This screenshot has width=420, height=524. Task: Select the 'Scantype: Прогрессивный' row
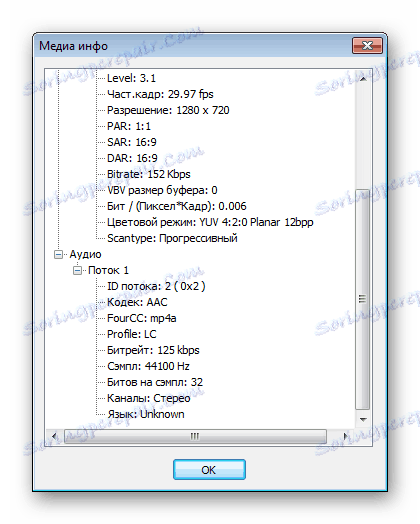tap(172, 239)
